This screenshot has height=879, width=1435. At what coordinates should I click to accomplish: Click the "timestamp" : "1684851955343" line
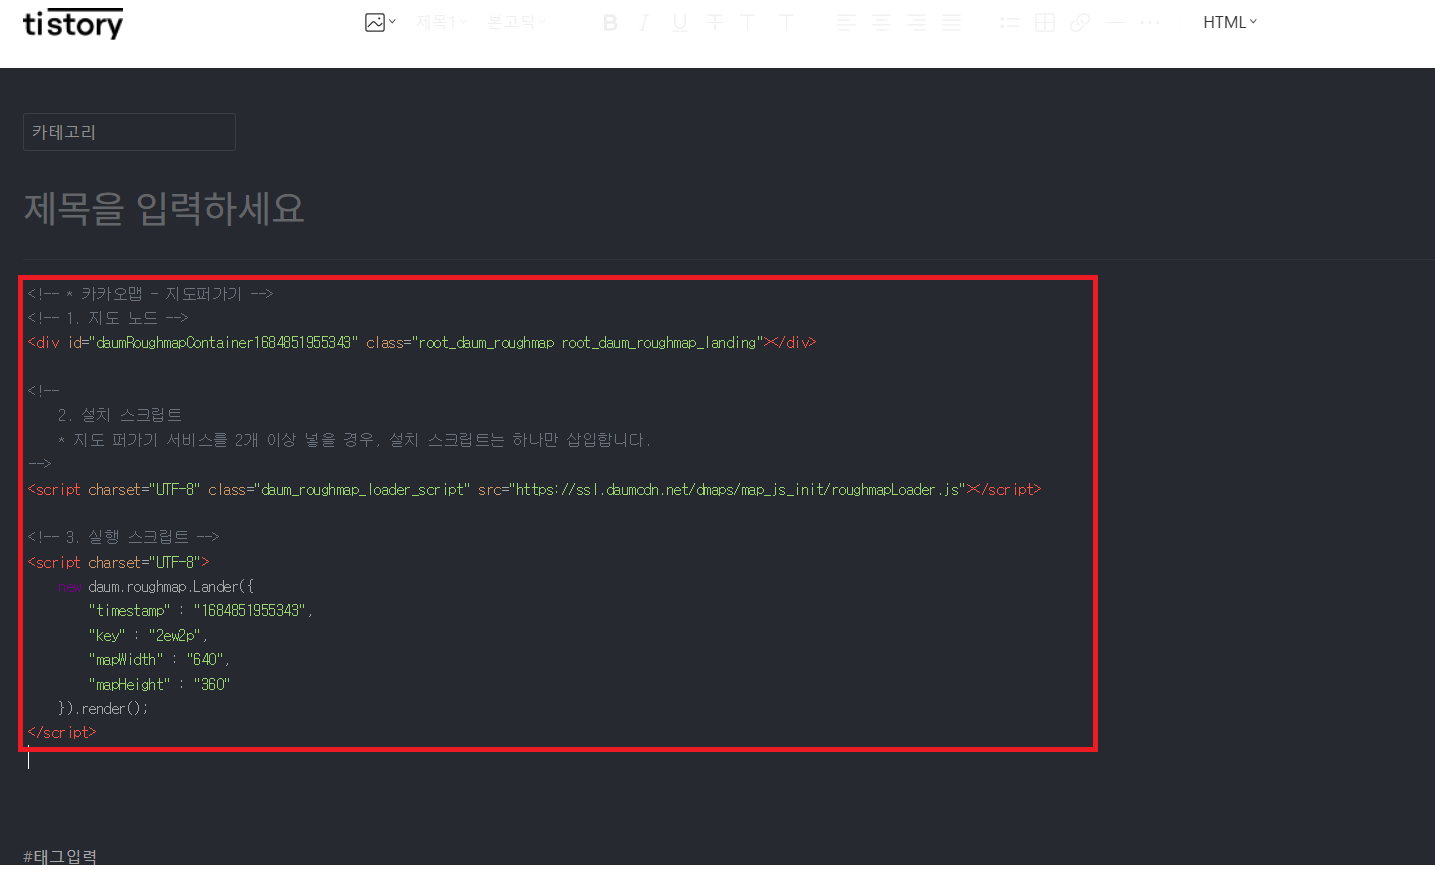pos(200,611)
